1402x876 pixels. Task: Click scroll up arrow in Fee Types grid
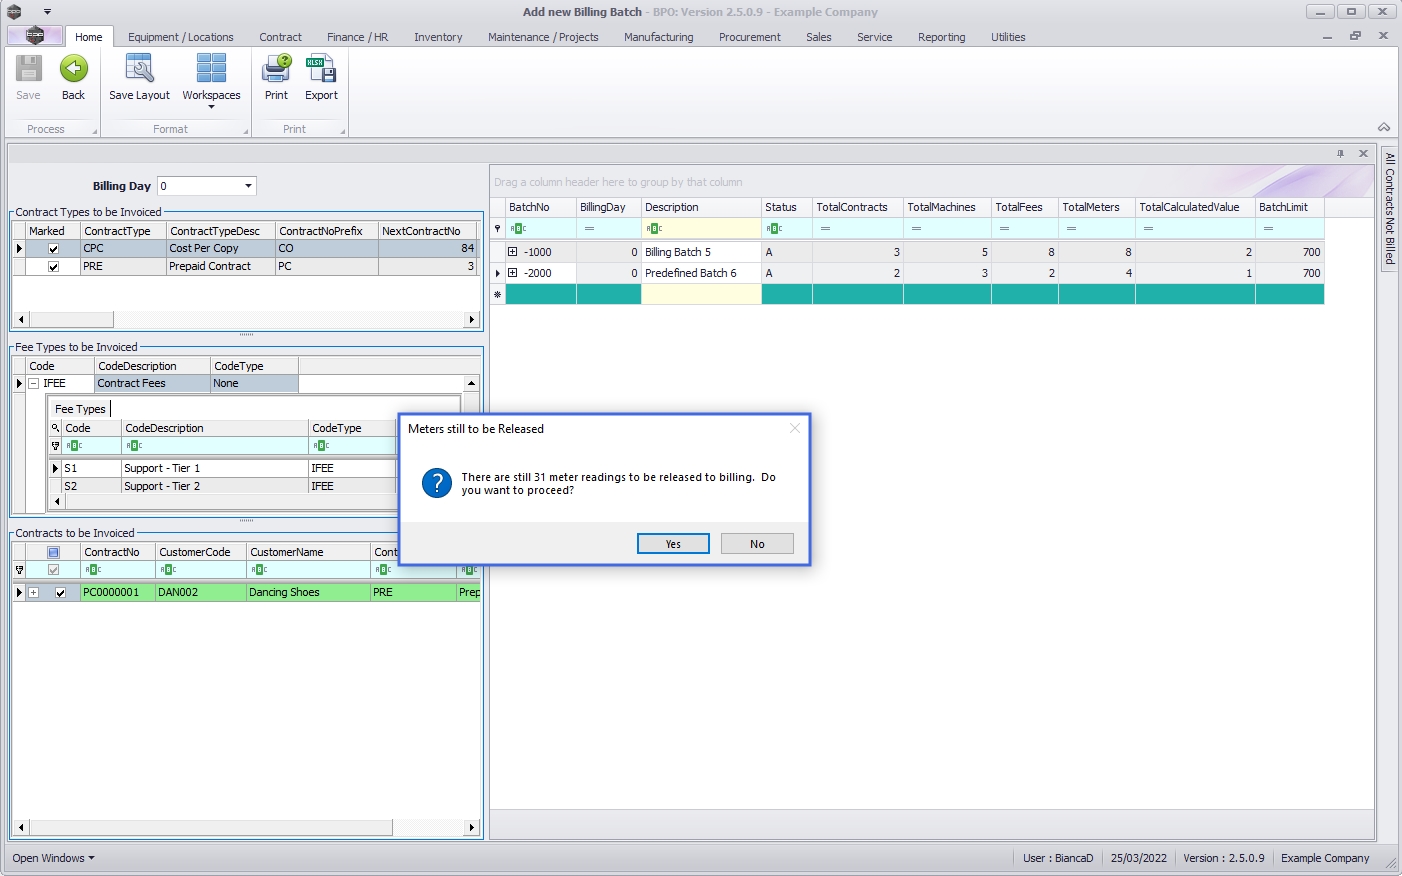471,384
